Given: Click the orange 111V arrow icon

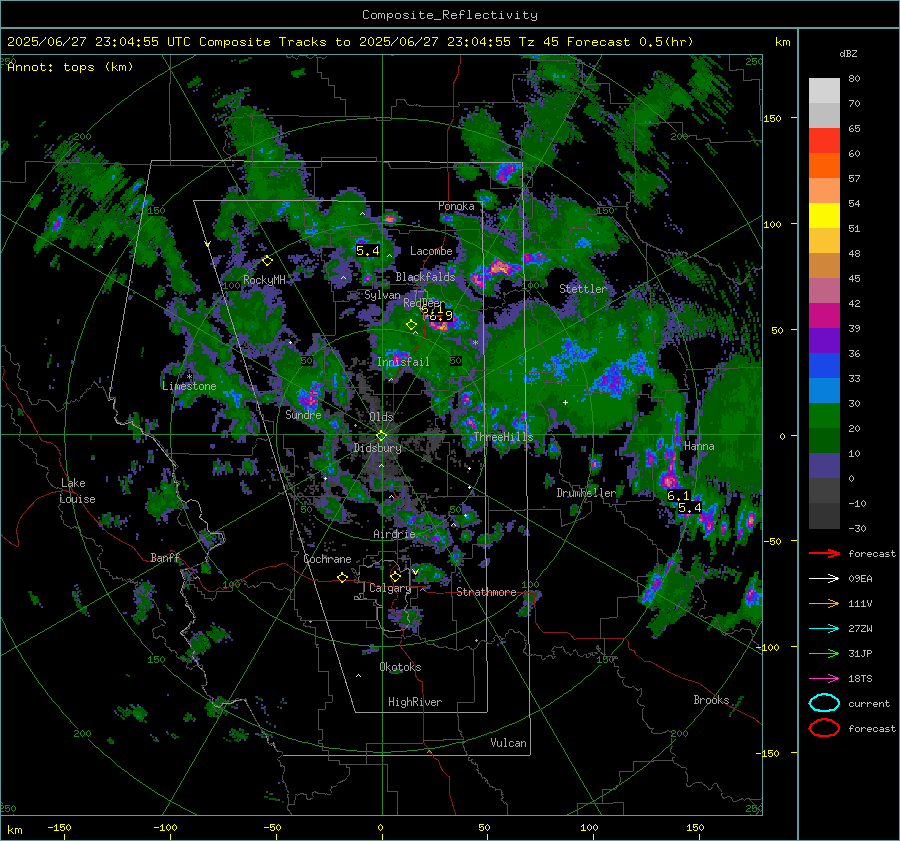Looking at the screenshot, I should pyautogui.click(x=824, y=603).
